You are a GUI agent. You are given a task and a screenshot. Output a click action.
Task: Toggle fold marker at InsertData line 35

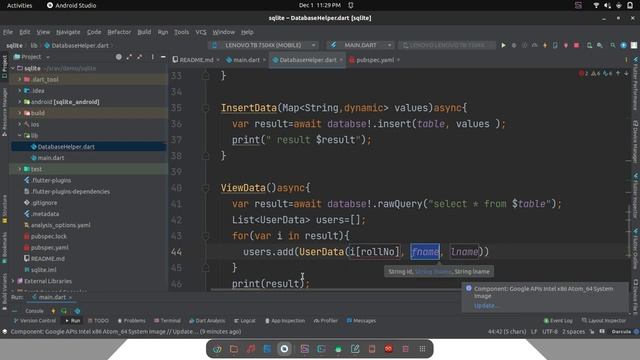tap(206, 108)
